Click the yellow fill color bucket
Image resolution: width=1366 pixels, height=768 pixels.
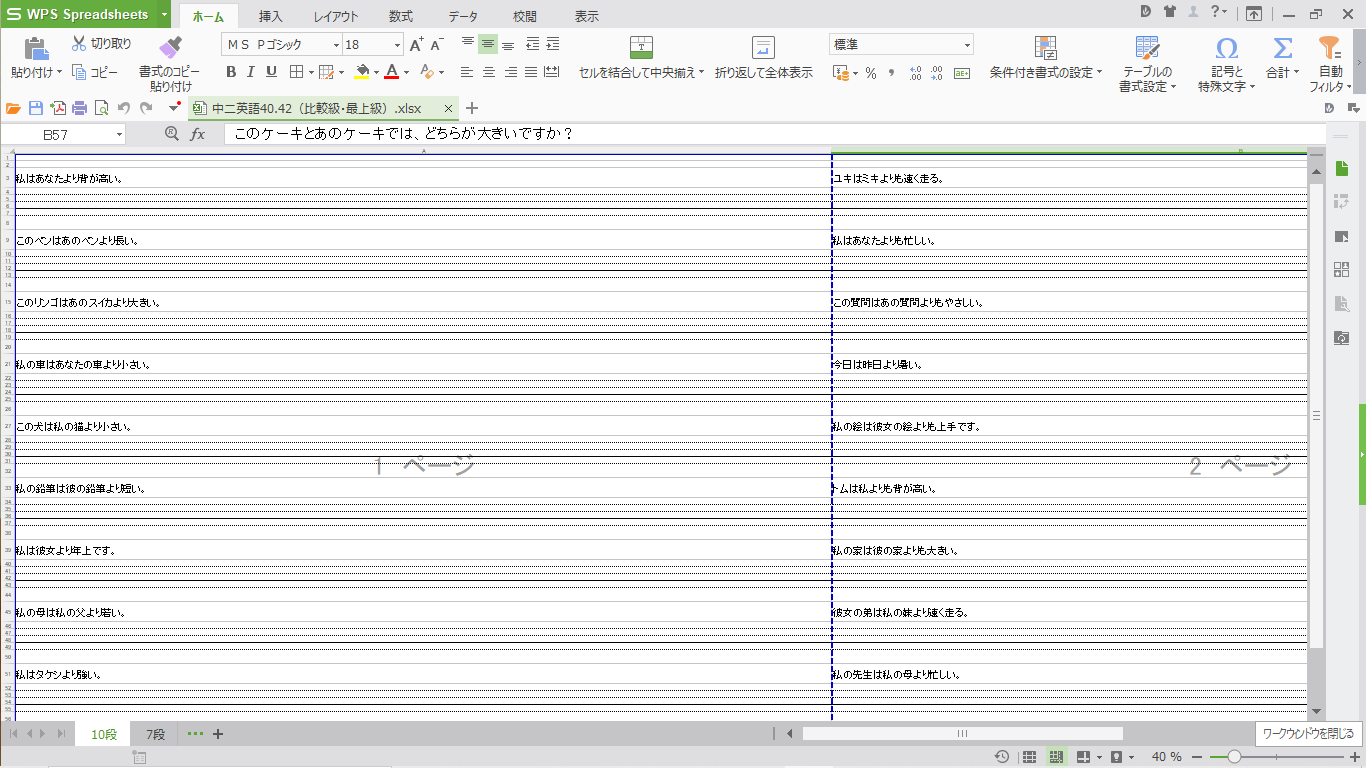point(363,72)
